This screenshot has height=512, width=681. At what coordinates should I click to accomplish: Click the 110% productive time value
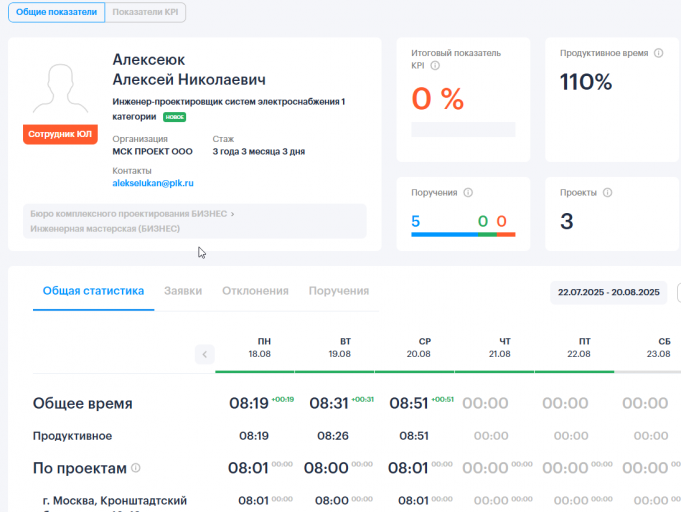point(586,82)
